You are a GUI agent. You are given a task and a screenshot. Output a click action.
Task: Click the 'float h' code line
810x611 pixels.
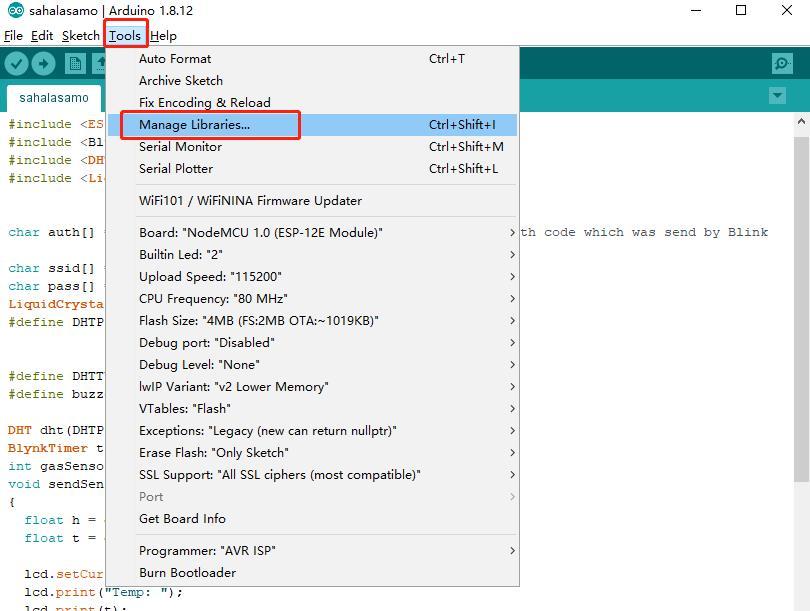point(60,520)
